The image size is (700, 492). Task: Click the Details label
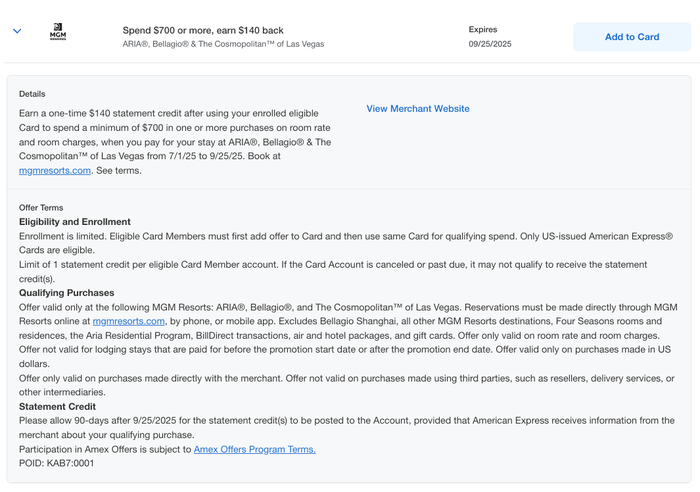point(32,94)
